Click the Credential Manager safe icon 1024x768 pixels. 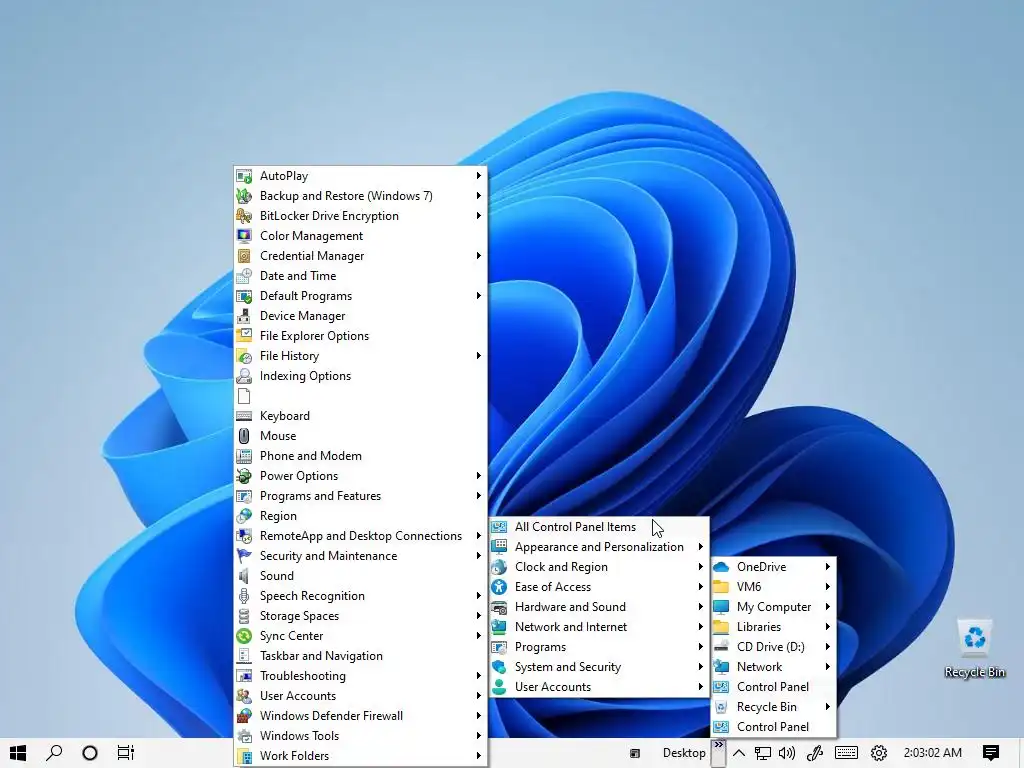coord(244,256)
